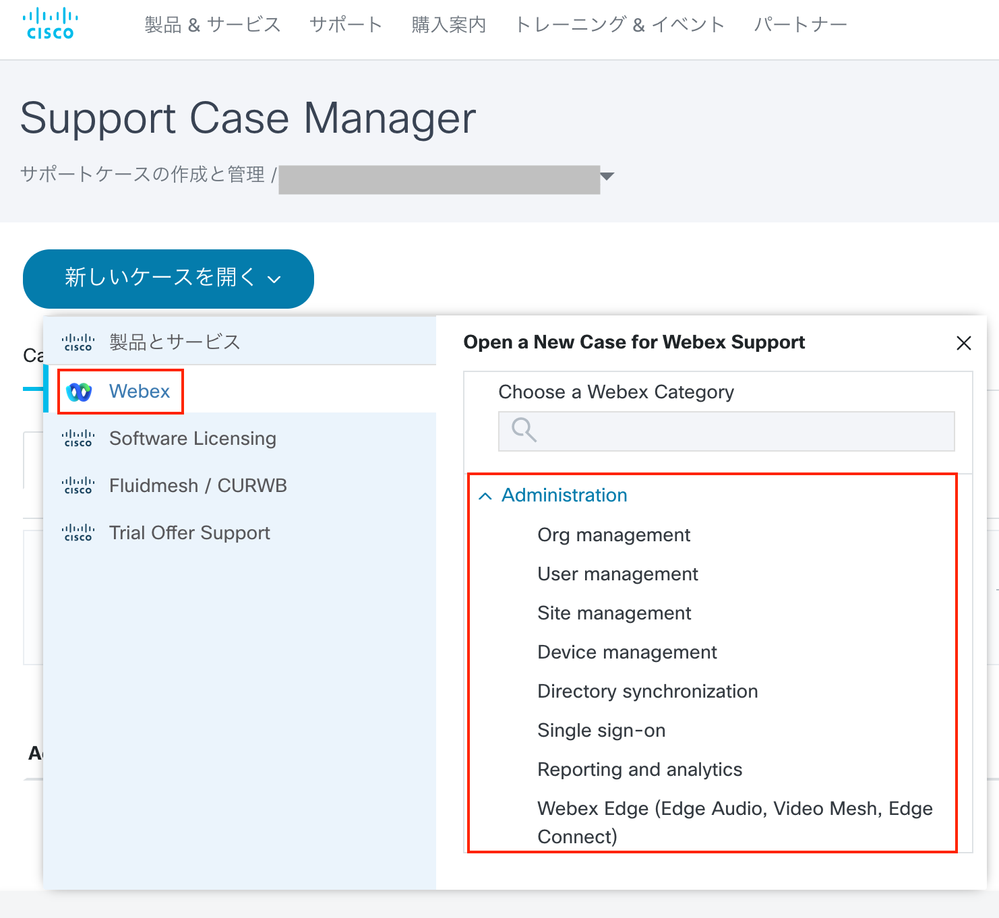Image resolution: width=999 pixels, height=918 pixels.
Task: Choose Directory synchronization category
Action: (x=647, y=691)
